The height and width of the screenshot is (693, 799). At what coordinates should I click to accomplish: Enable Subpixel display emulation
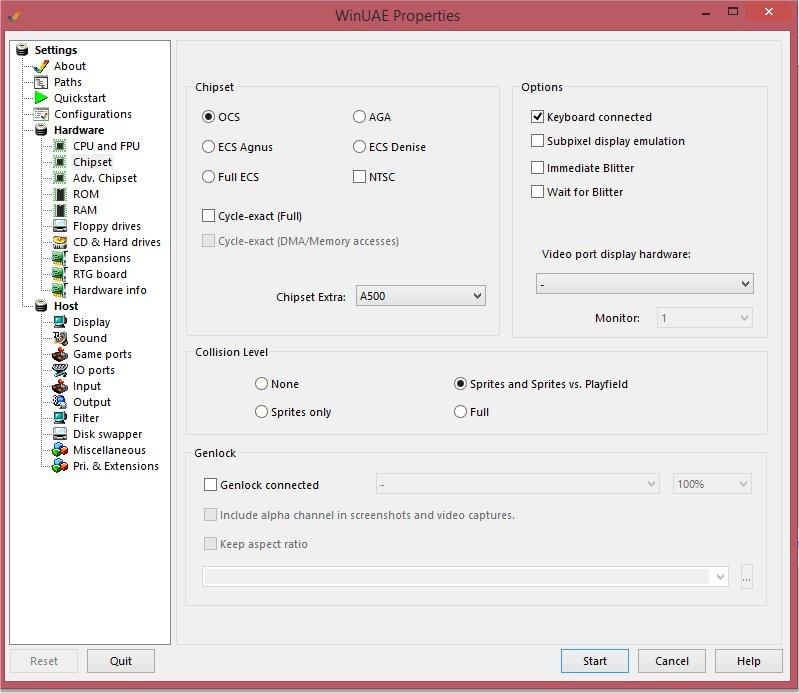pos(537,141)
